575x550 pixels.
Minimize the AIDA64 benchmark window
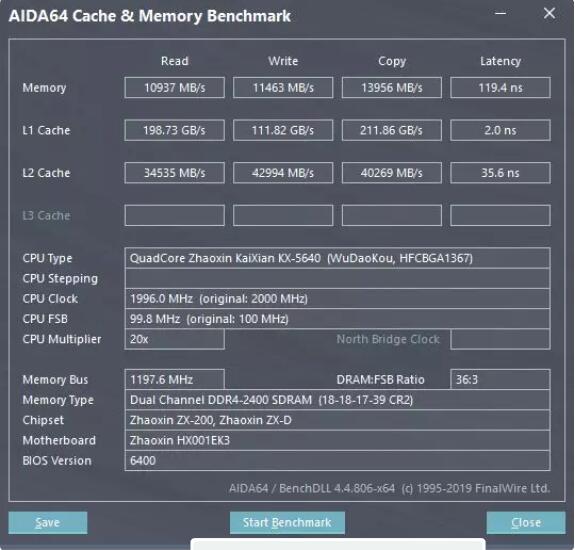(x=501, y=14)
